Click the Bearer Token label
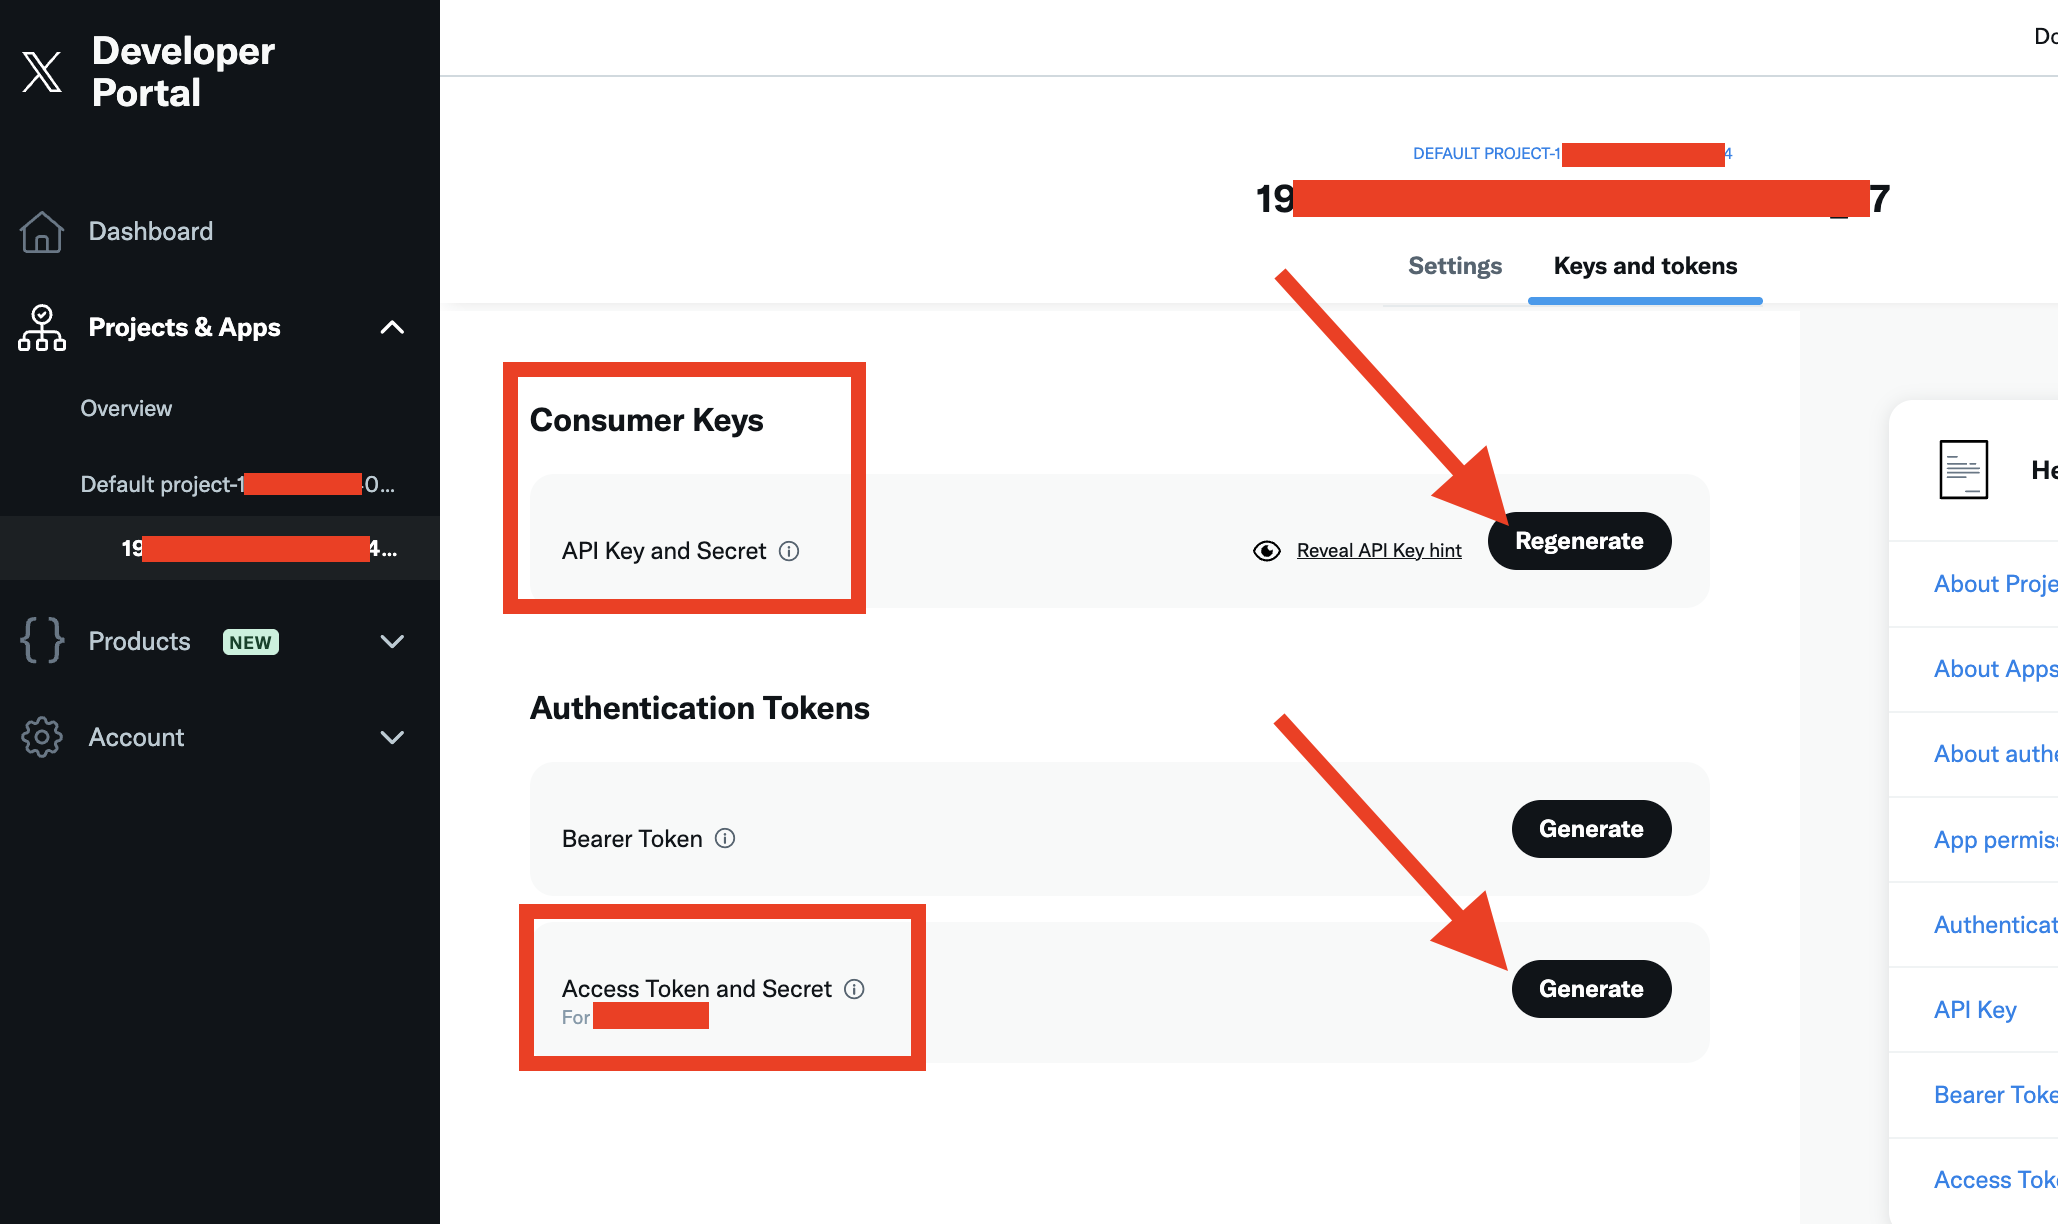Image resolution: width=2058 pixels, height=1224 pixels. tap(632, 839)
